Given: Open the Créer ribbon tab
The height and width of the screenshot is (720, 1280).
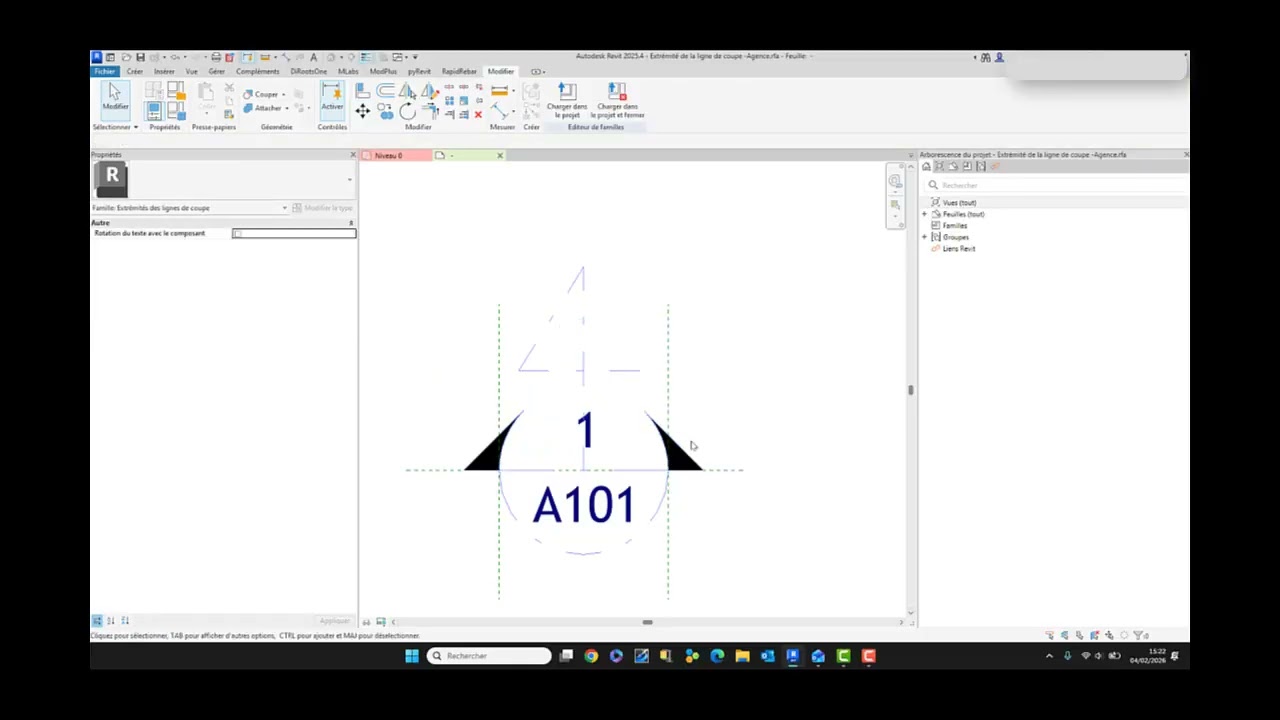Looking at the screenshot, I should coord(135,71).
